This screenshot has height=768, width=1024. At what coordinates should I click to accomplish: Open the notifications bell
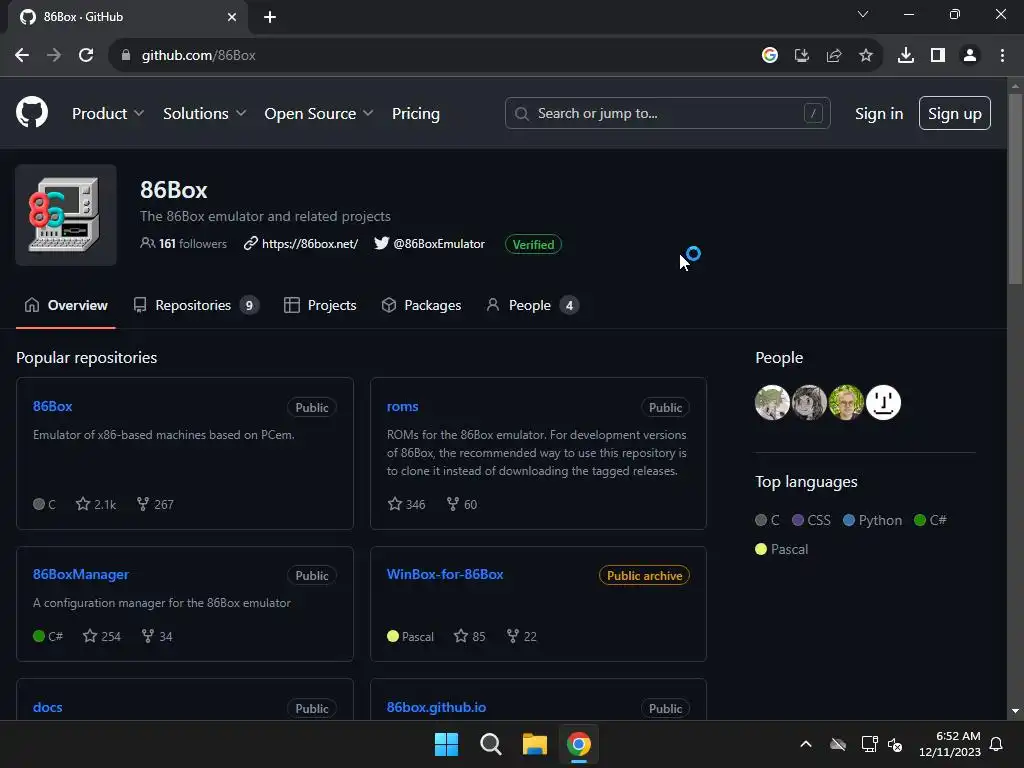click(x=996, y=744)
